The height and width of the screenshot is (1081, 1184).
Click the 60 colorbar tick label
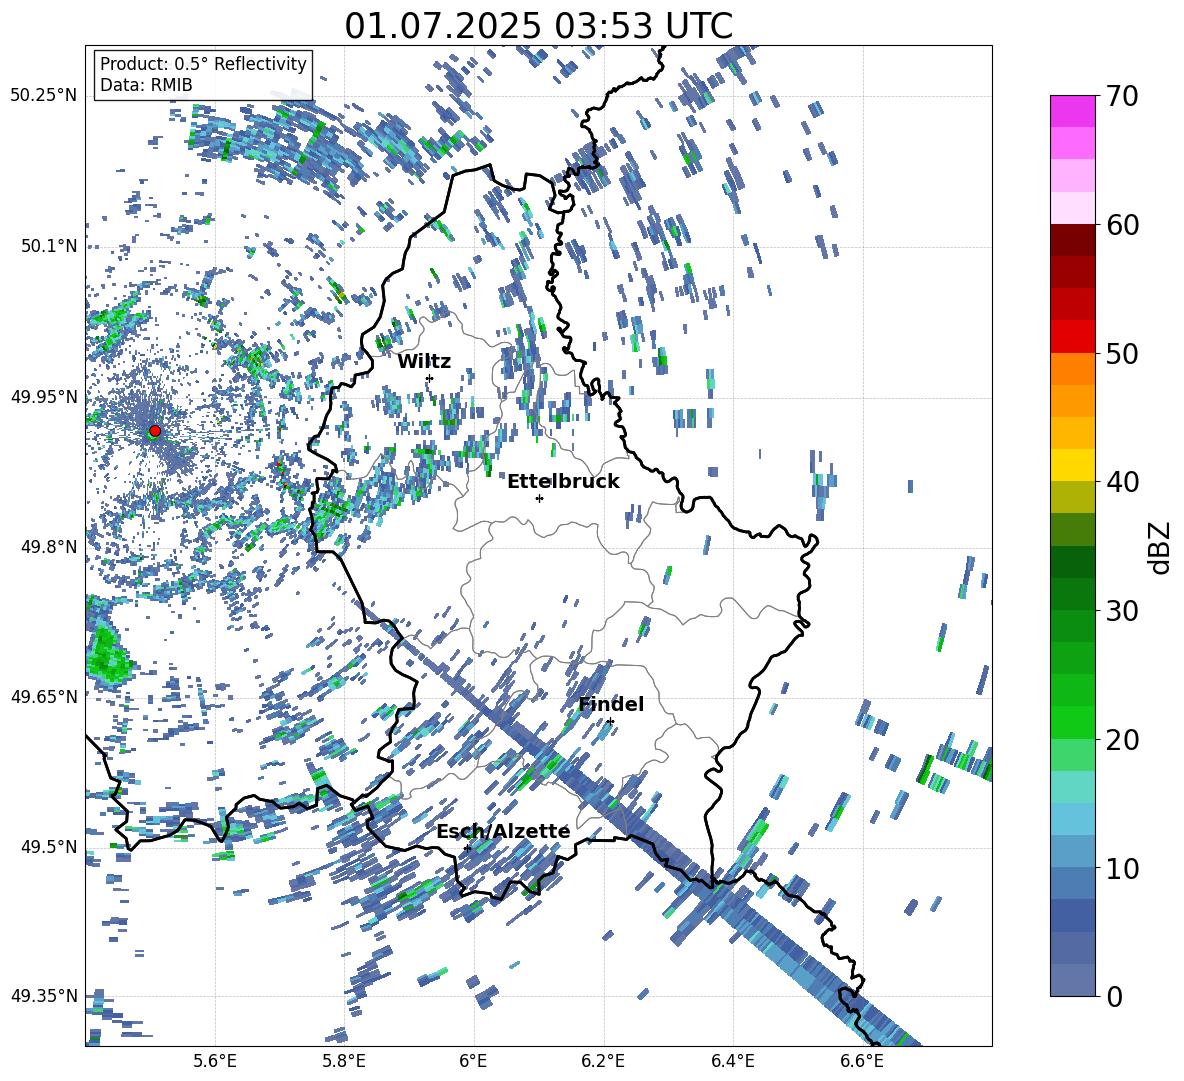pyautogui.click(x=1121, y=225)
